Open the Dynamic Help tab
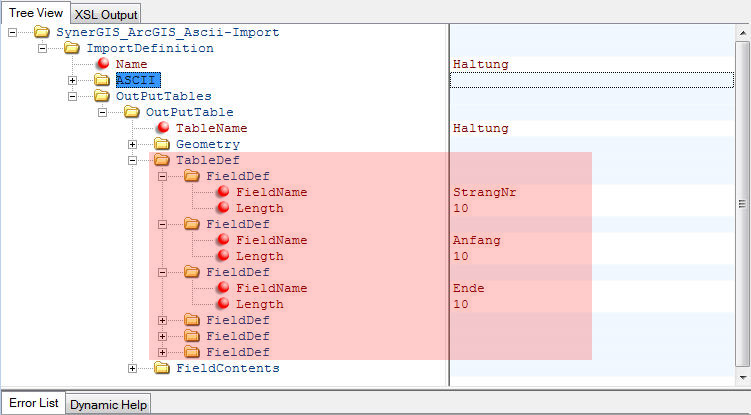This screenshot has width=751, height=415. (109, 404)
